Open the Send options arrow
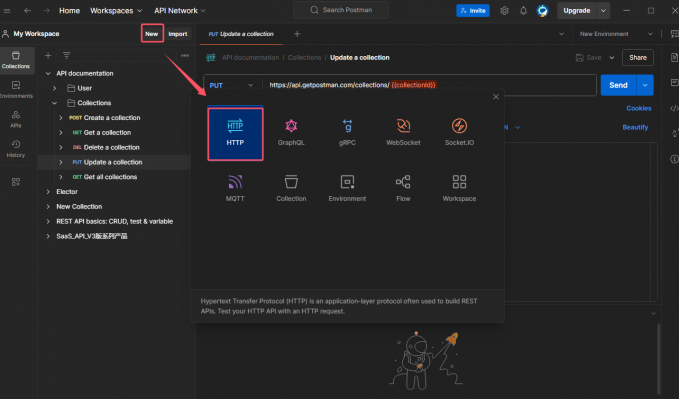Viewport: 679px width, 399px height. coord(645,85)
